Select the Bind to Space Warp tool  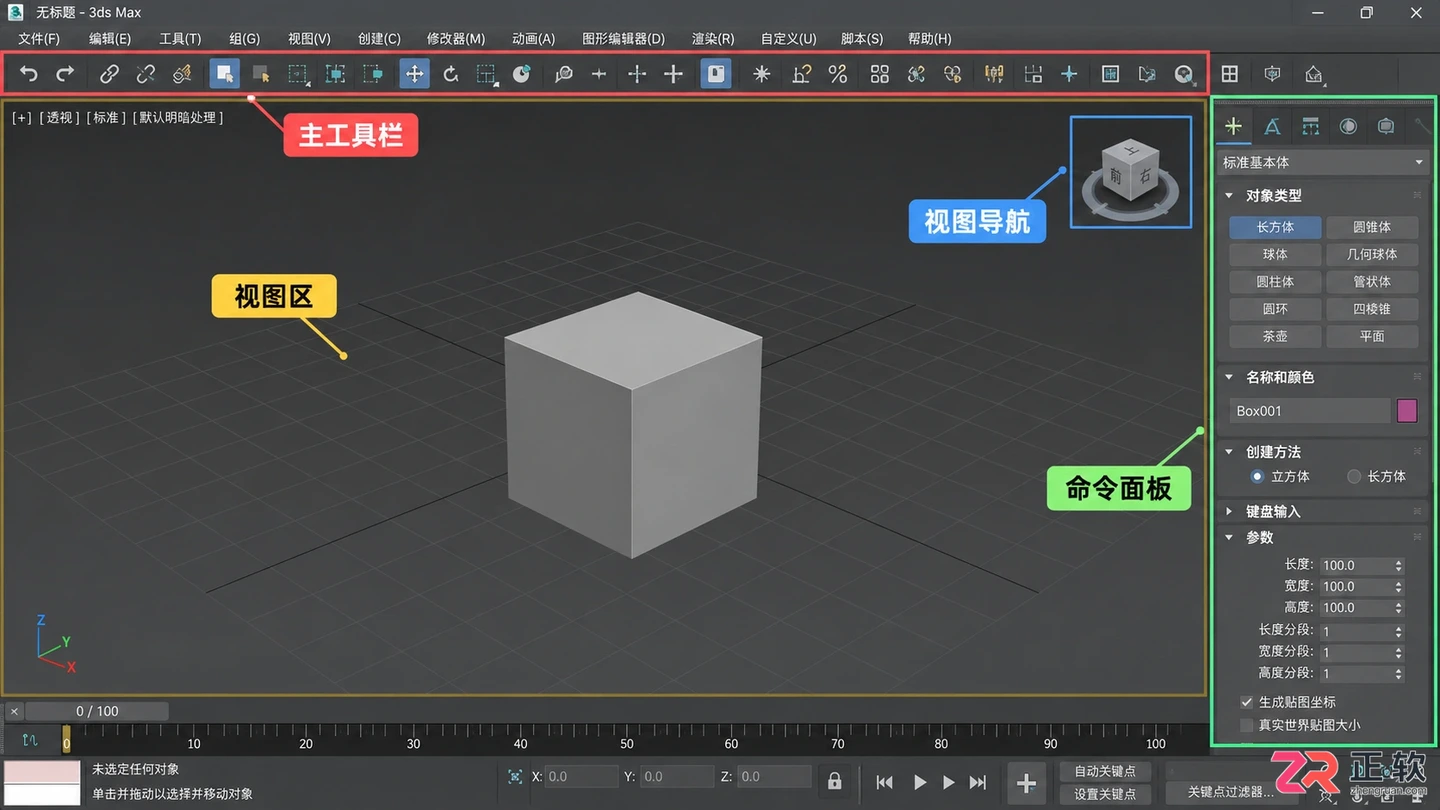point(182,74)
